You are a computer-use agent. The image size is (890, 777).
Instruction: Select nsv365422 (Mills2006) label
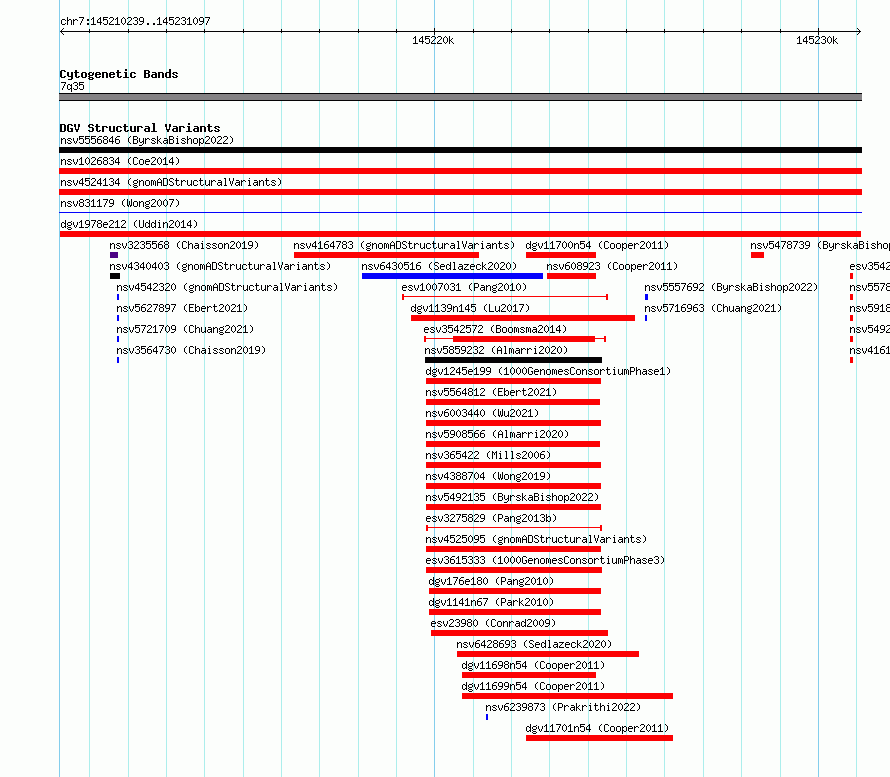(x=488, y=455)
